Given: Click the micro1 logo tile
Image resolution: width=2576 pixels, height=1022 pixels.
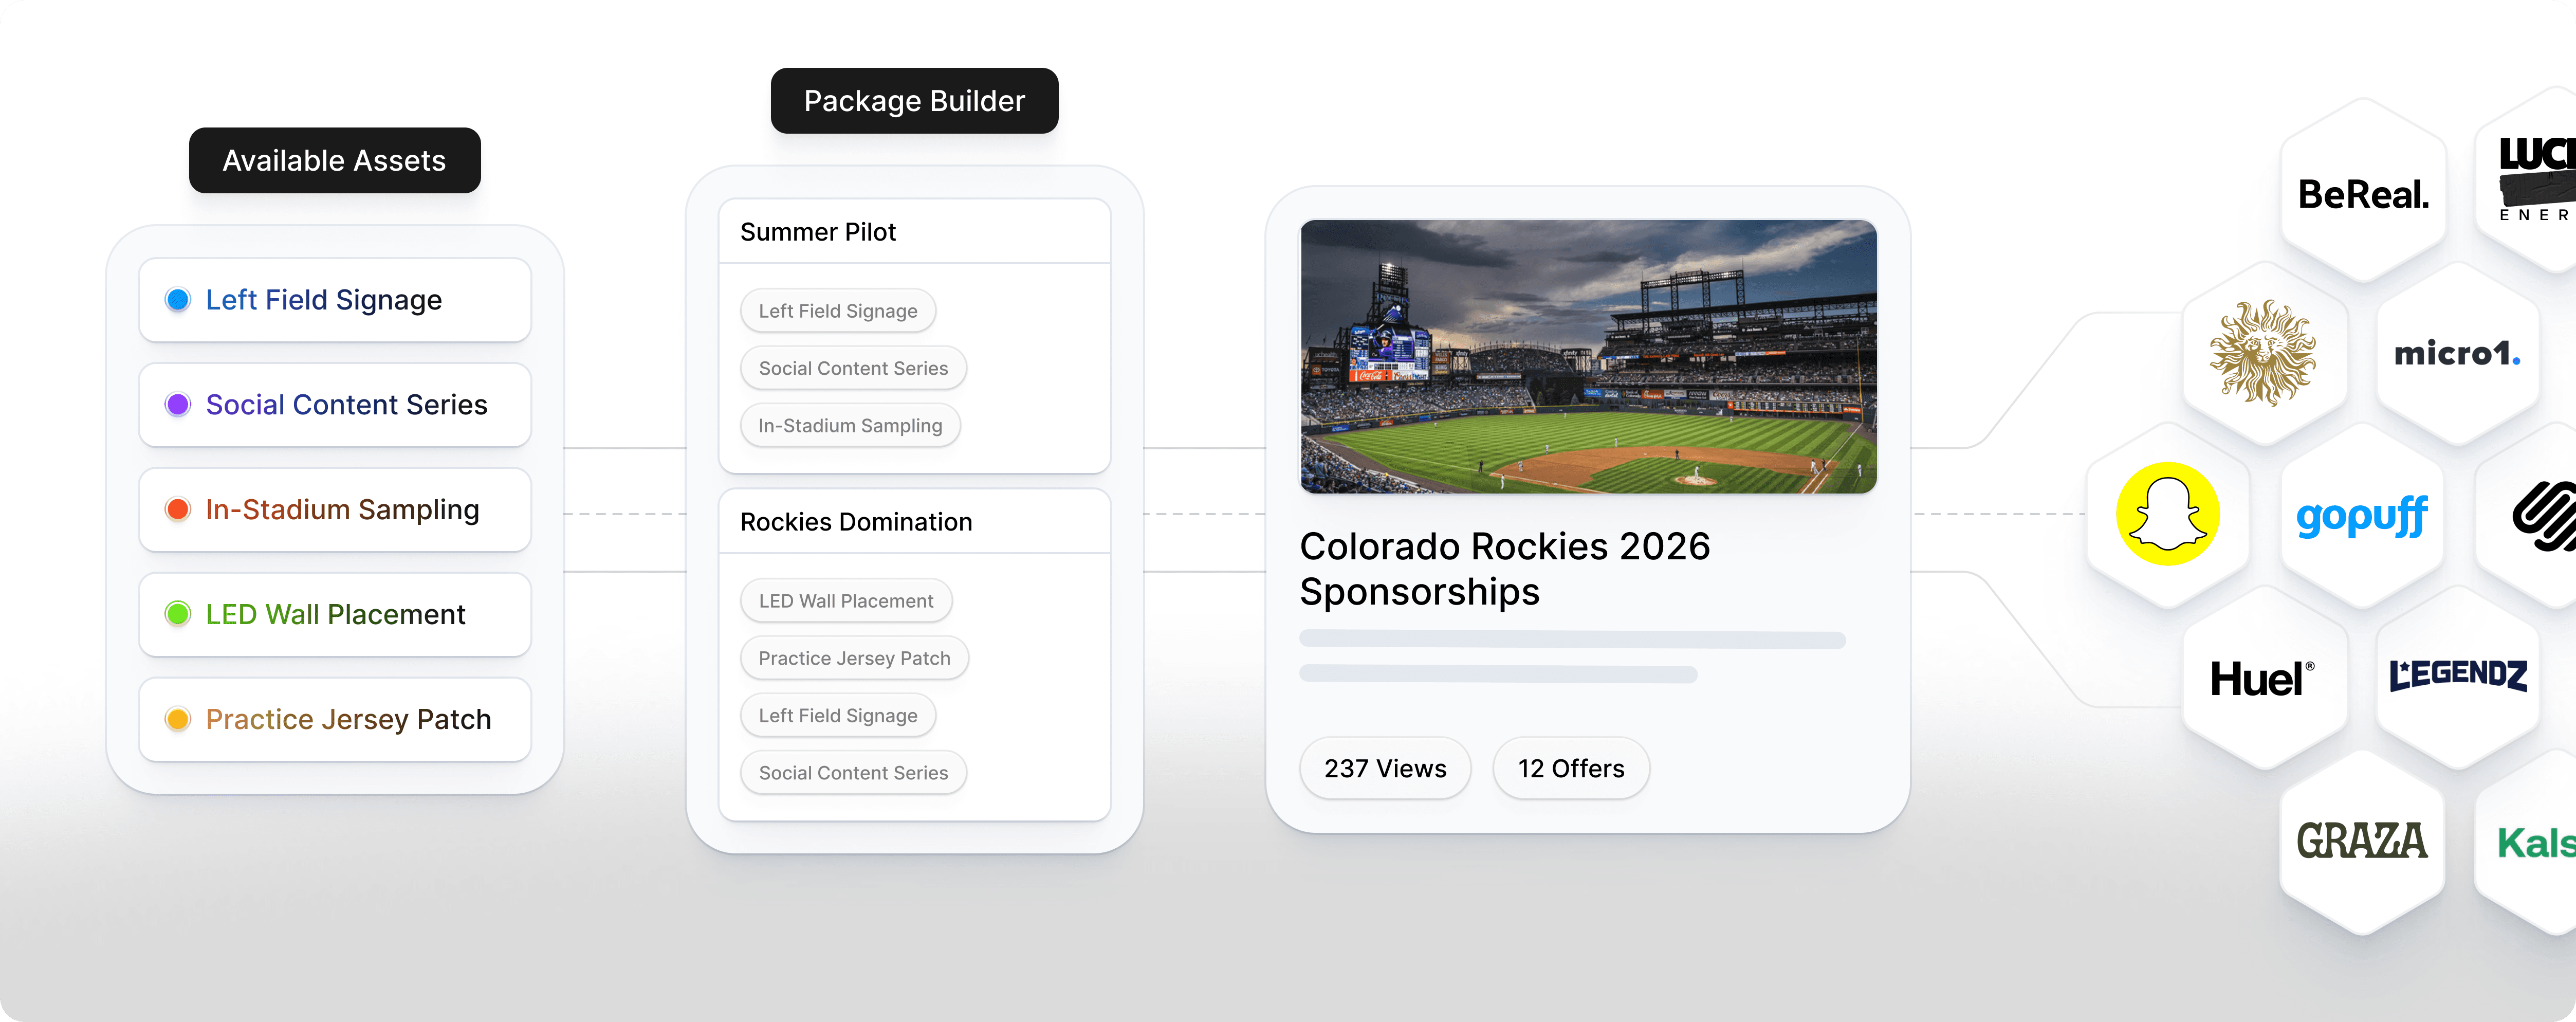Looking at the screenshot, I should point(2458,353).
